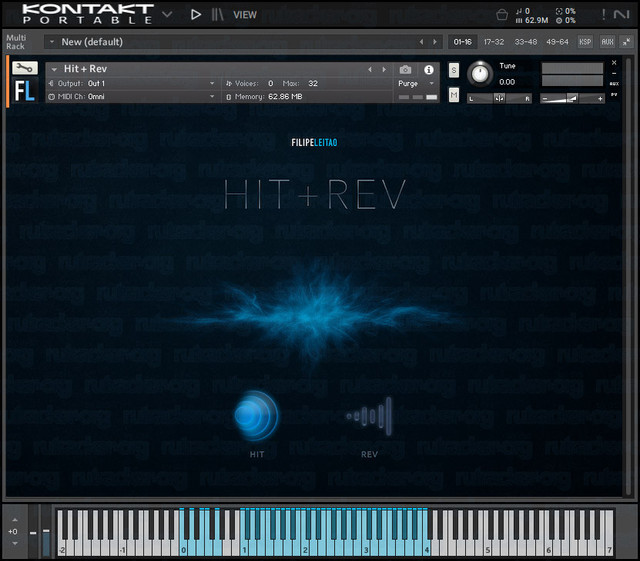Open the VIEW menu

[245, 15]
